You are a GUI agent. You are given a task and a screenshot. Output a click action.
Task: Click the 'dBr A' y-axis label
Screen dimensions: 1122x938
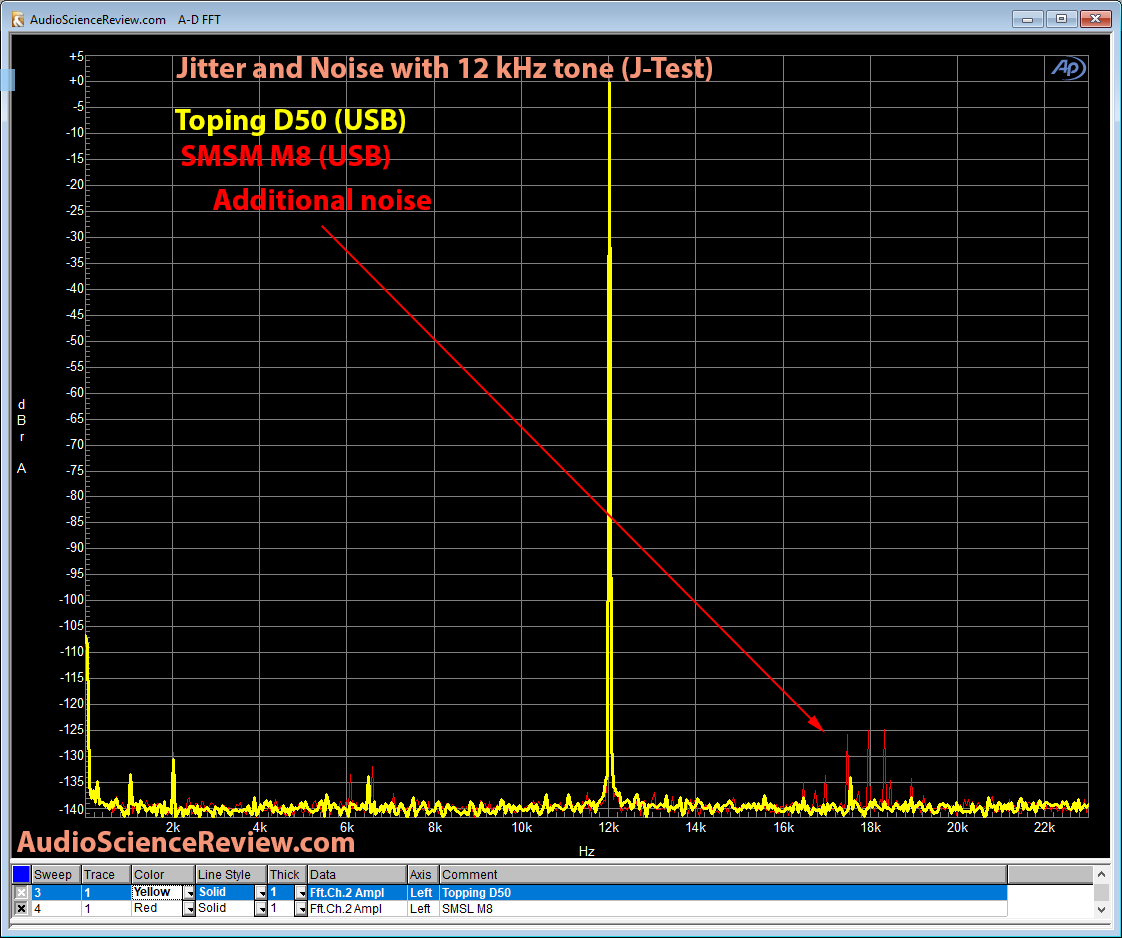pos(21,436)
